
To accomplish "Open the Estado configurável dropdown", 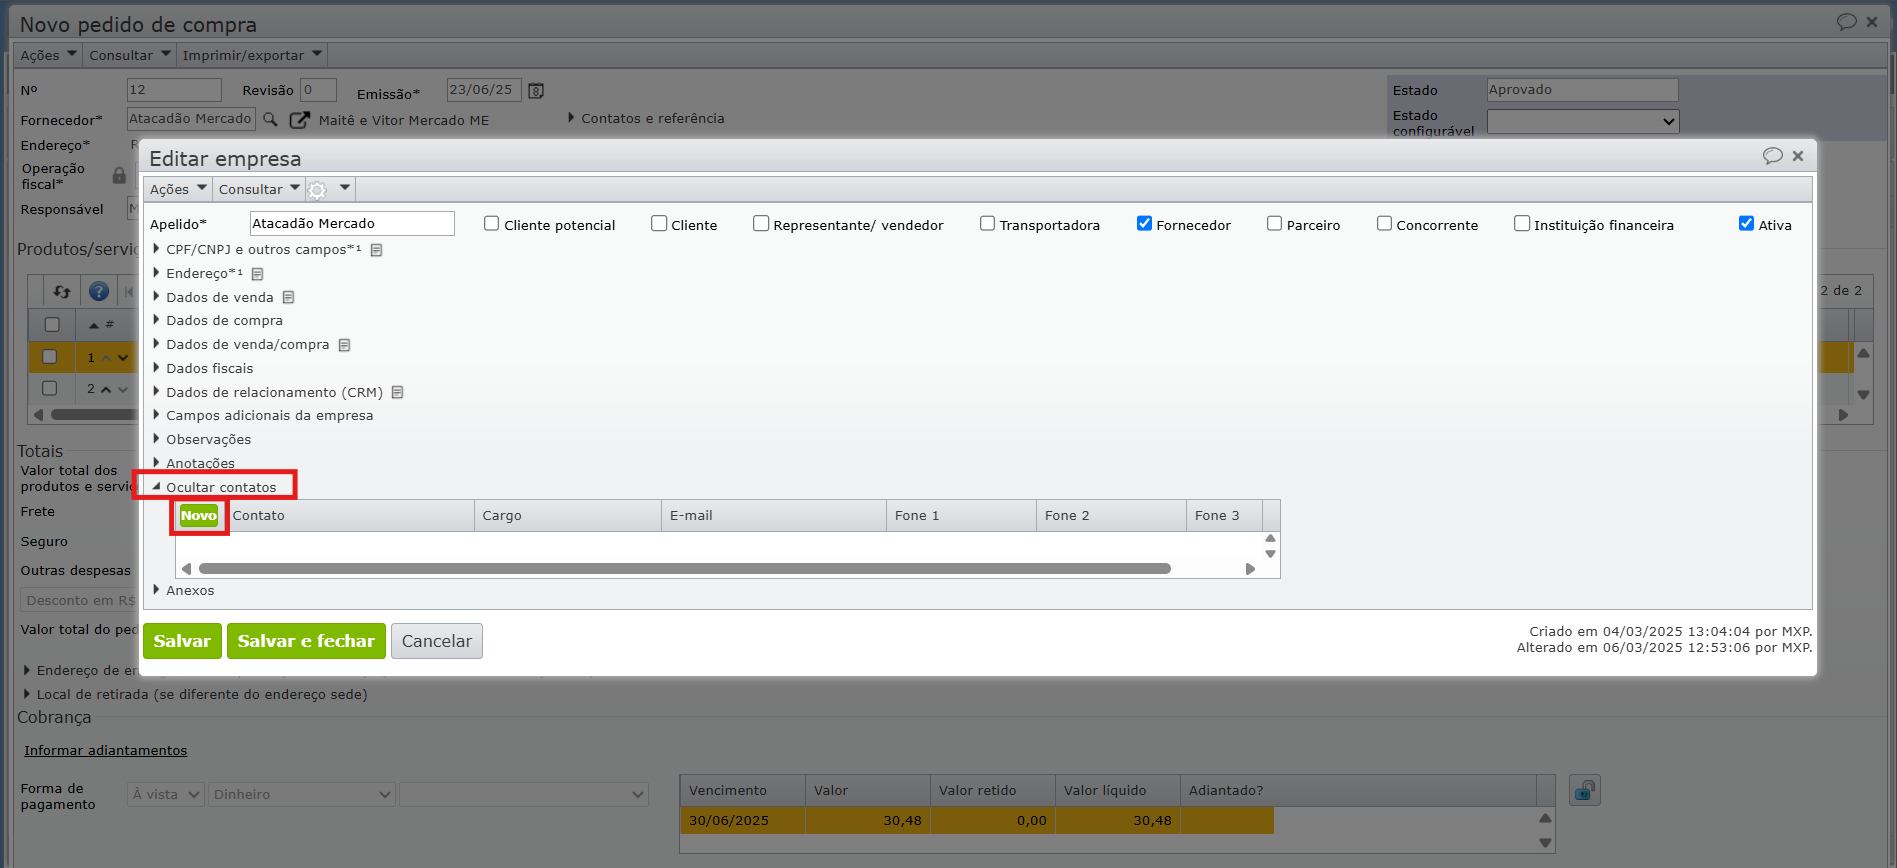I will click(x=1582, y=121).
